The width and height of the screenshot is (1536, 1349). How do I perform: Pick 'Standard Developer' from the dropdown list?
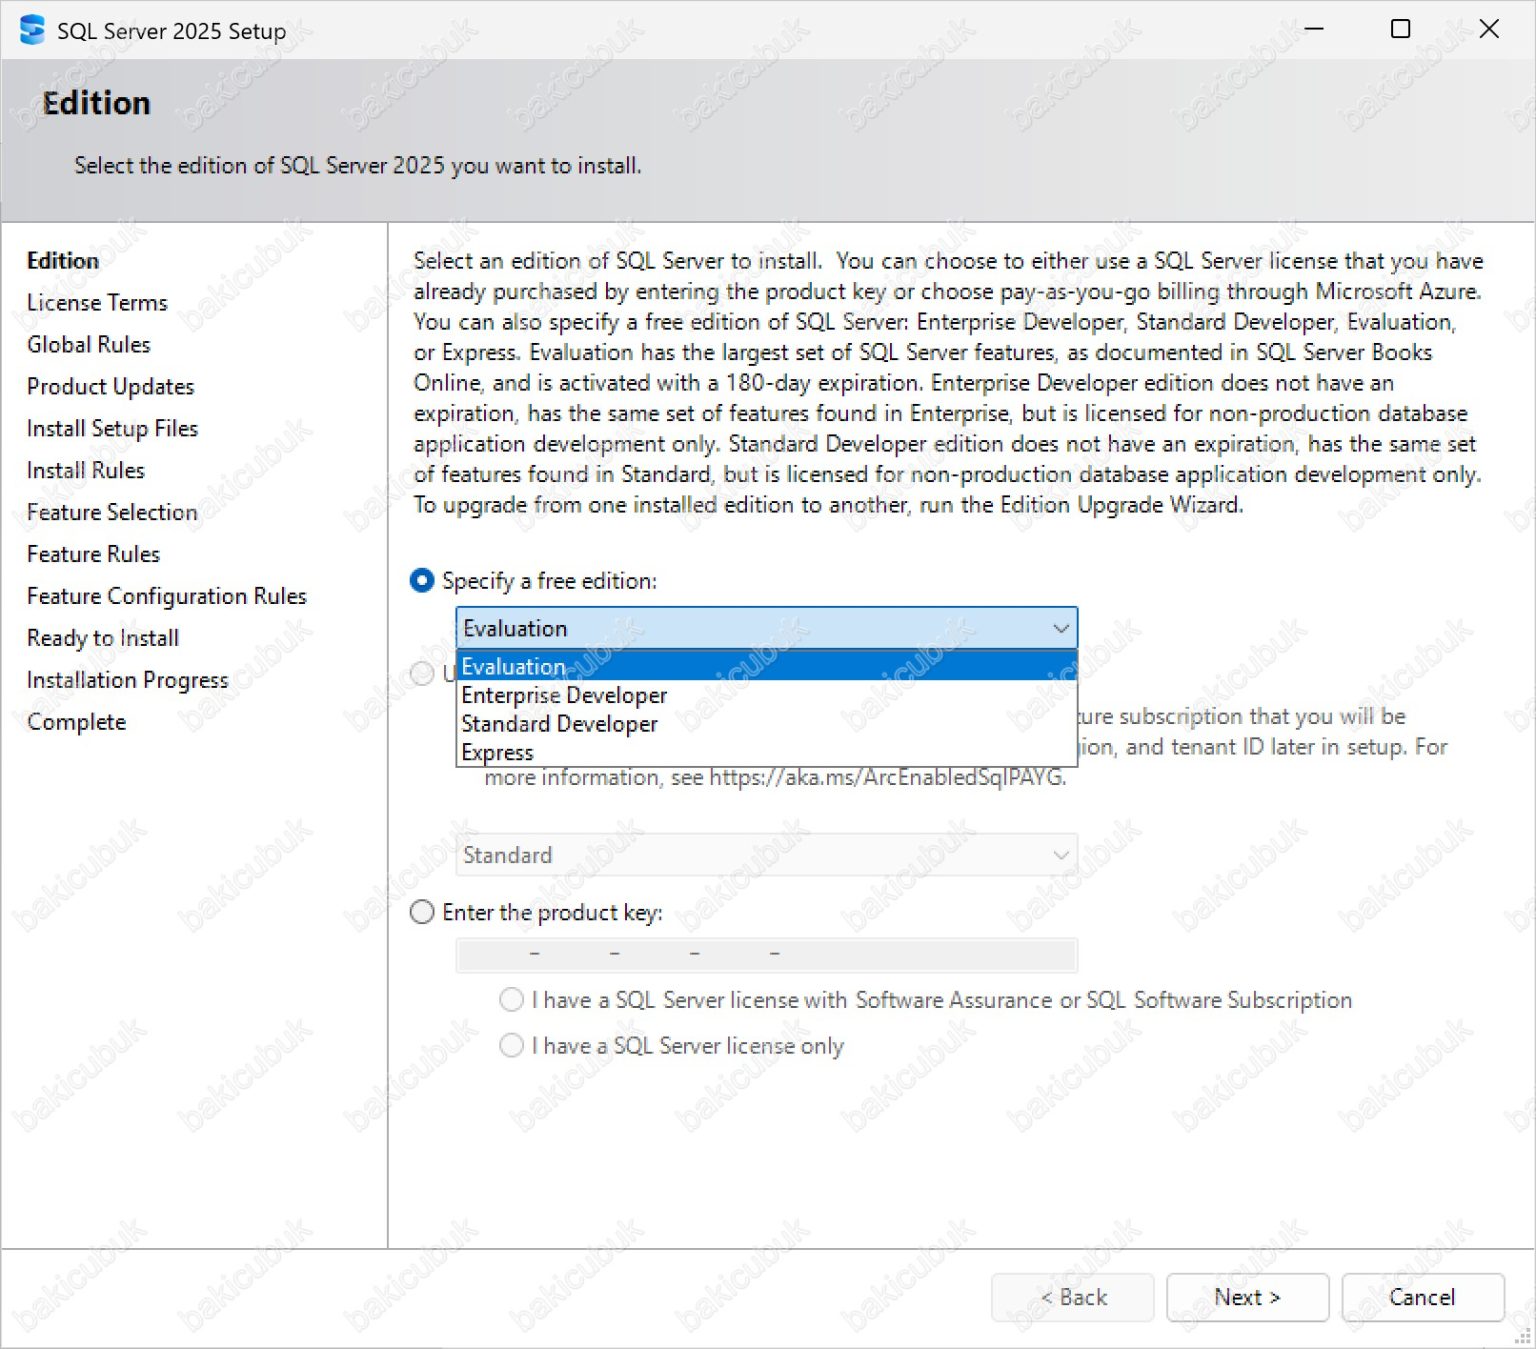click(559, 723)
